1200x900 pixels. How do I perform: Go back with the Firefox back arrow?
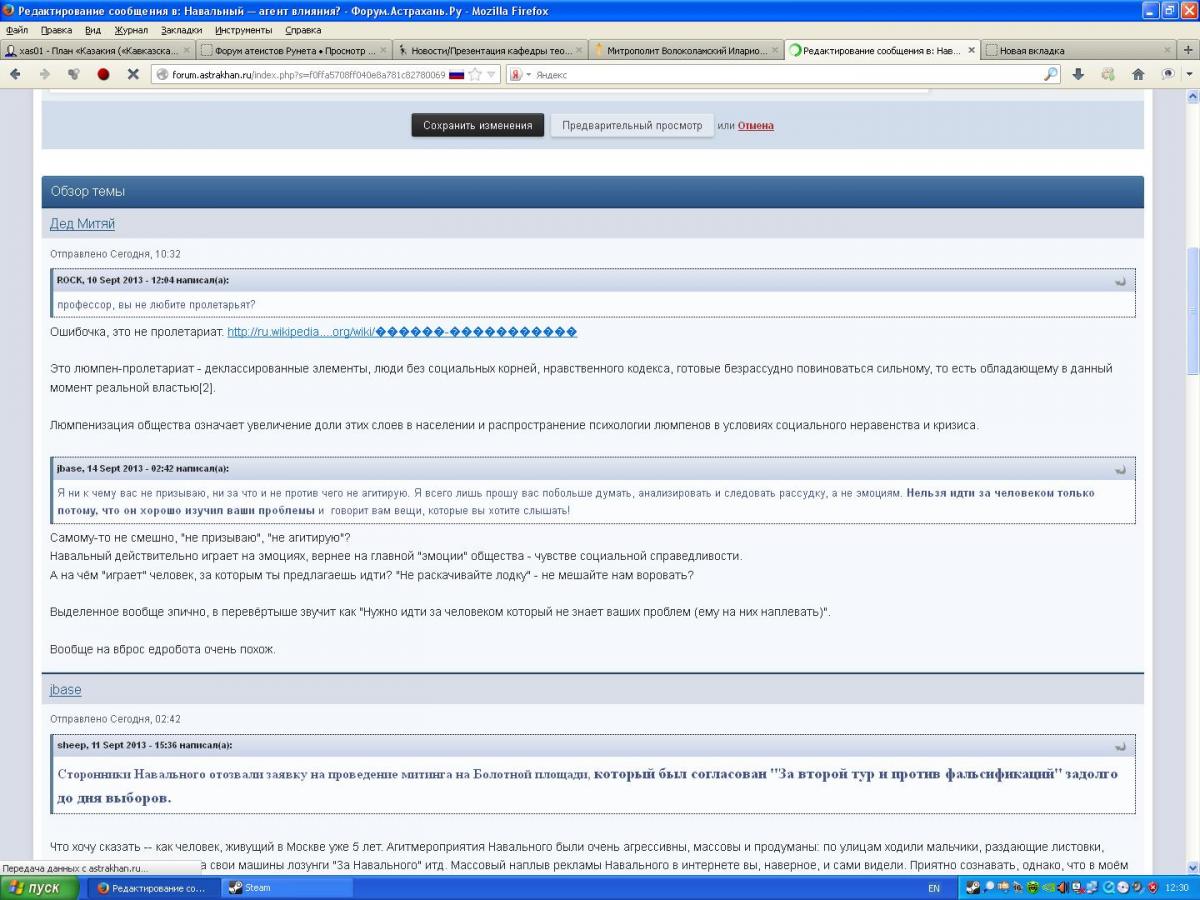(x=15, y=74)
